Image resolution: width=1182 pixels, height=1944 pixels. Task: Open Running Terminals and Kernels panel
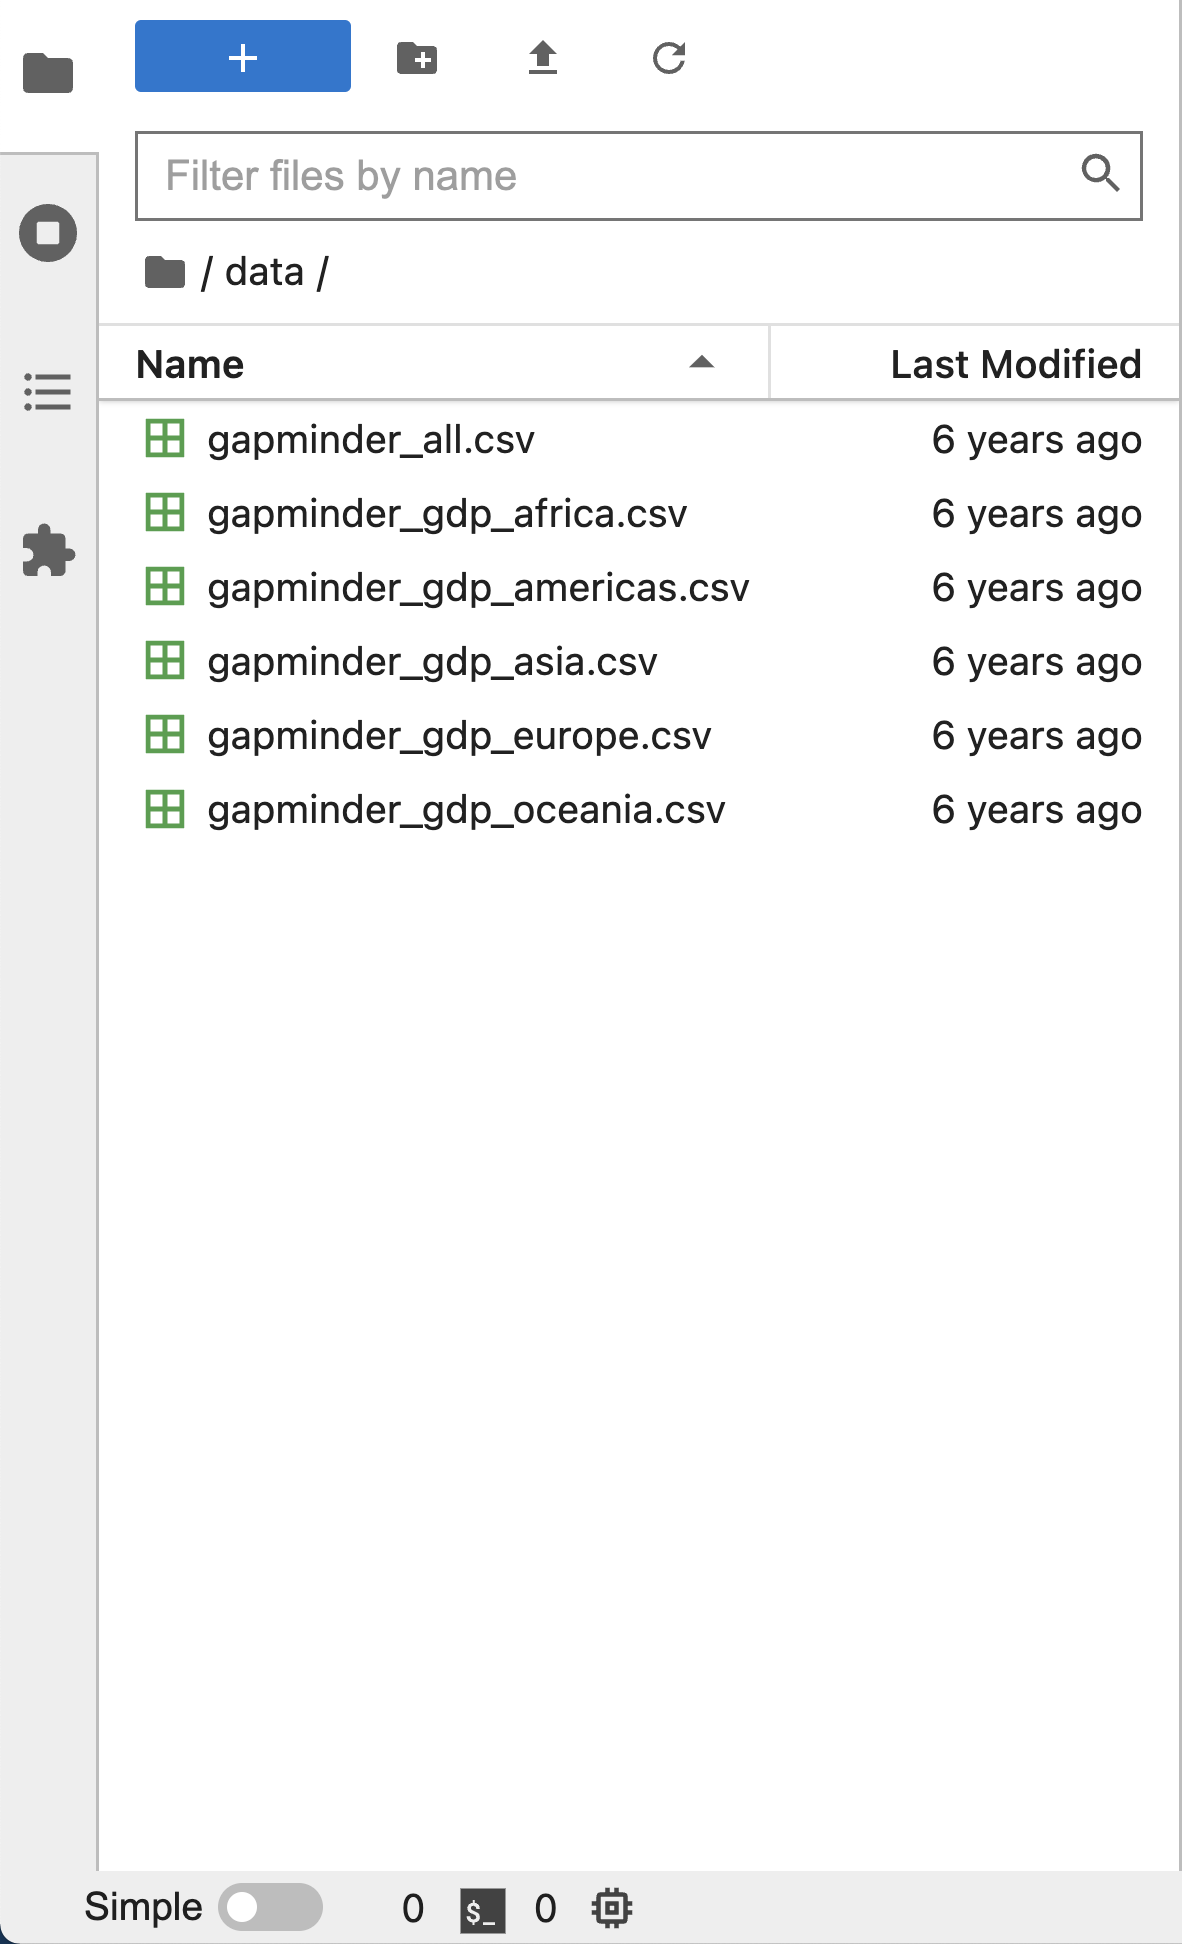point(48,233)
